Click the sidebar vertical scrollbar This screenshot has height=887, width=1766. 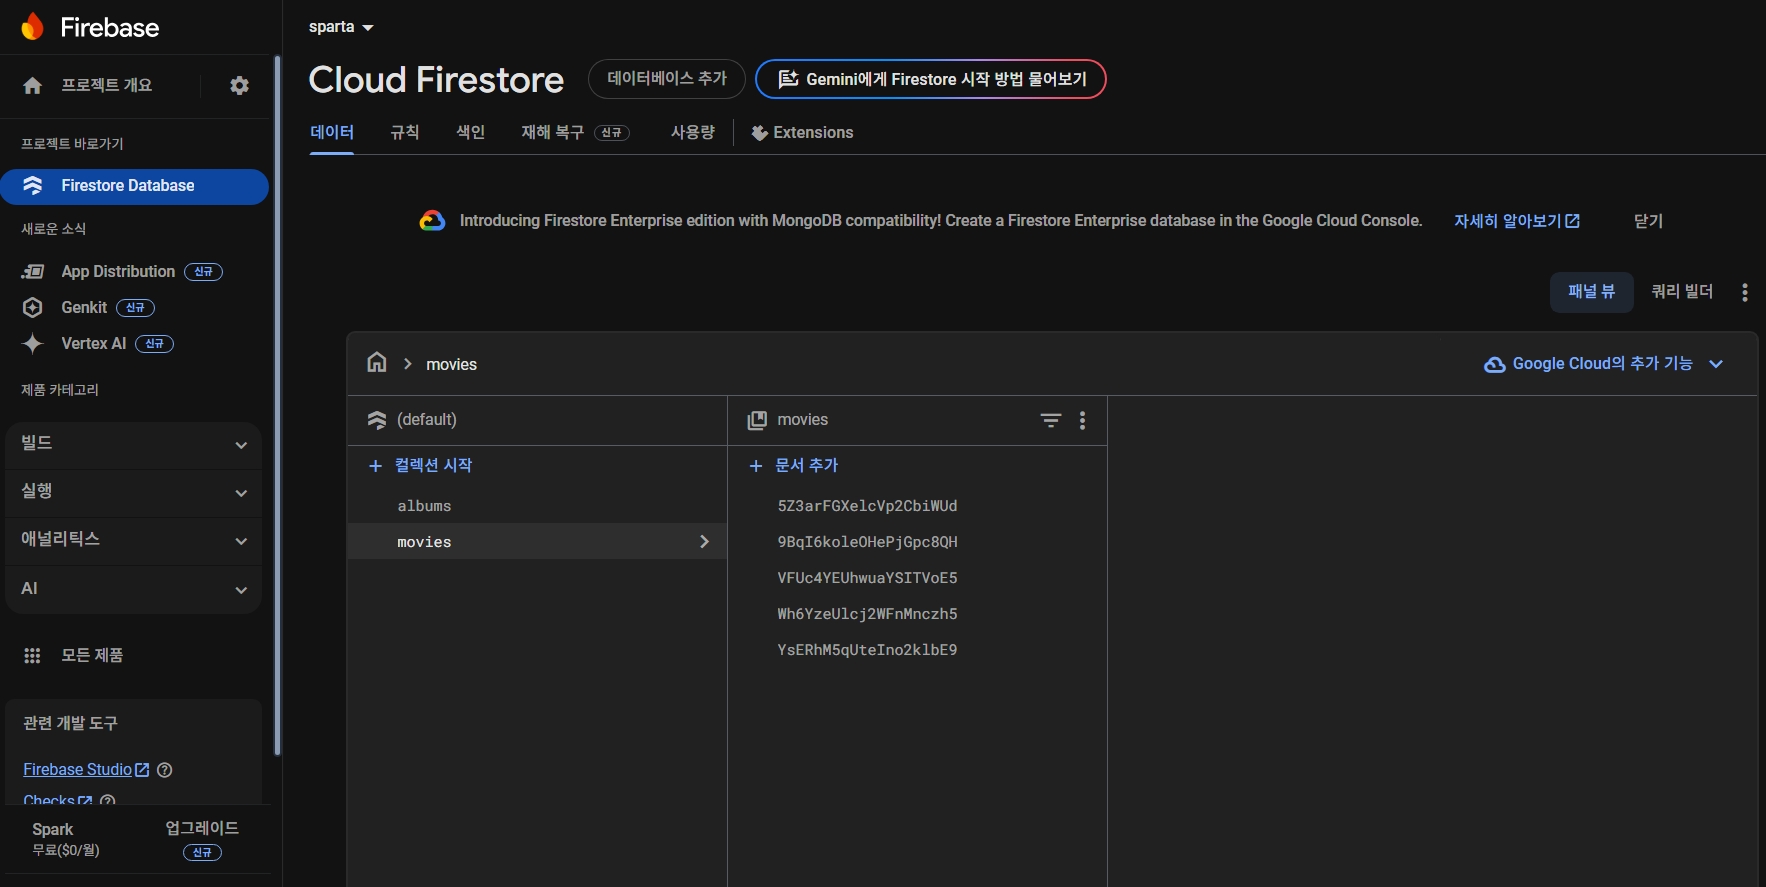(277, 405)
